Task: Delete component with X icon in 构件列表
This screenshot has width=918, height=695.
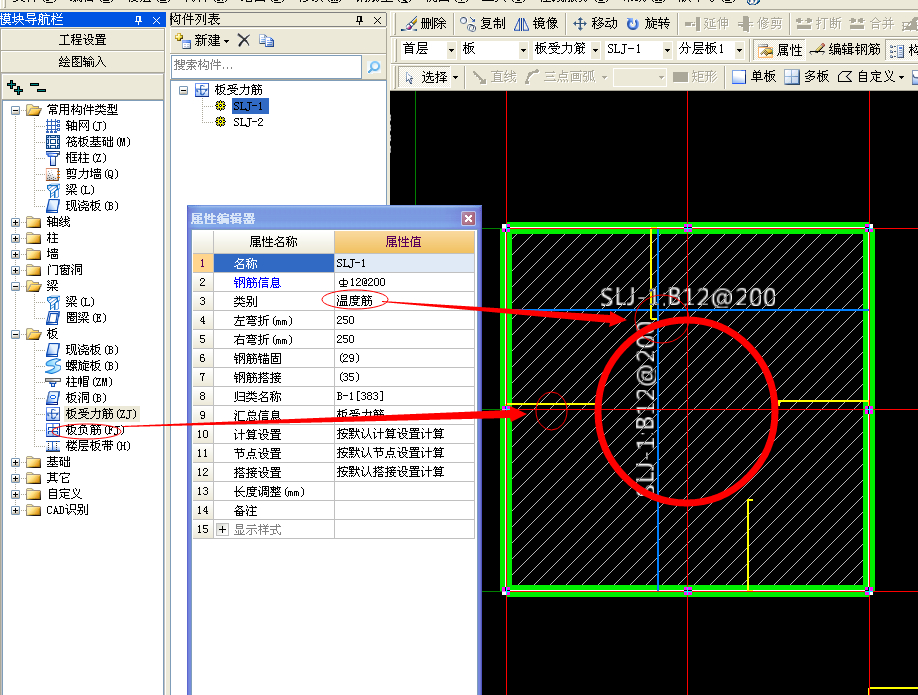Action: tap(244, 40)
